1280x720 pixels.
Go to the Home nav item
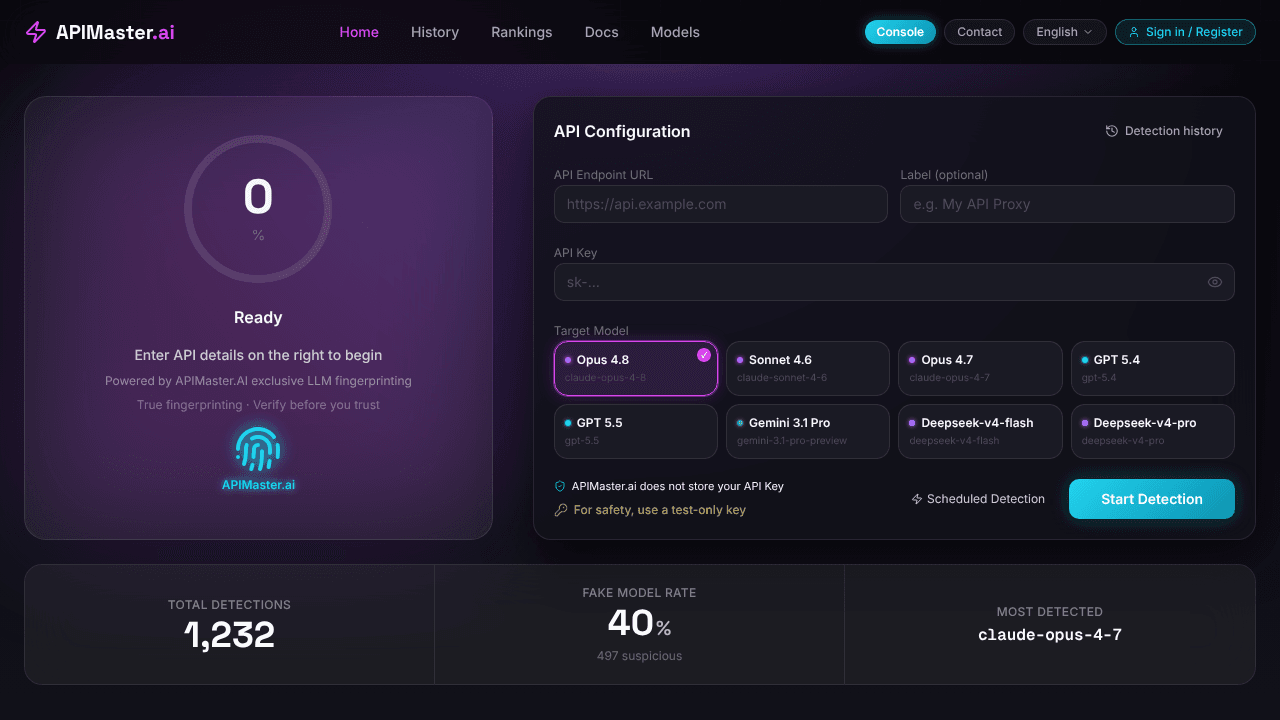(x=359, y=32)
